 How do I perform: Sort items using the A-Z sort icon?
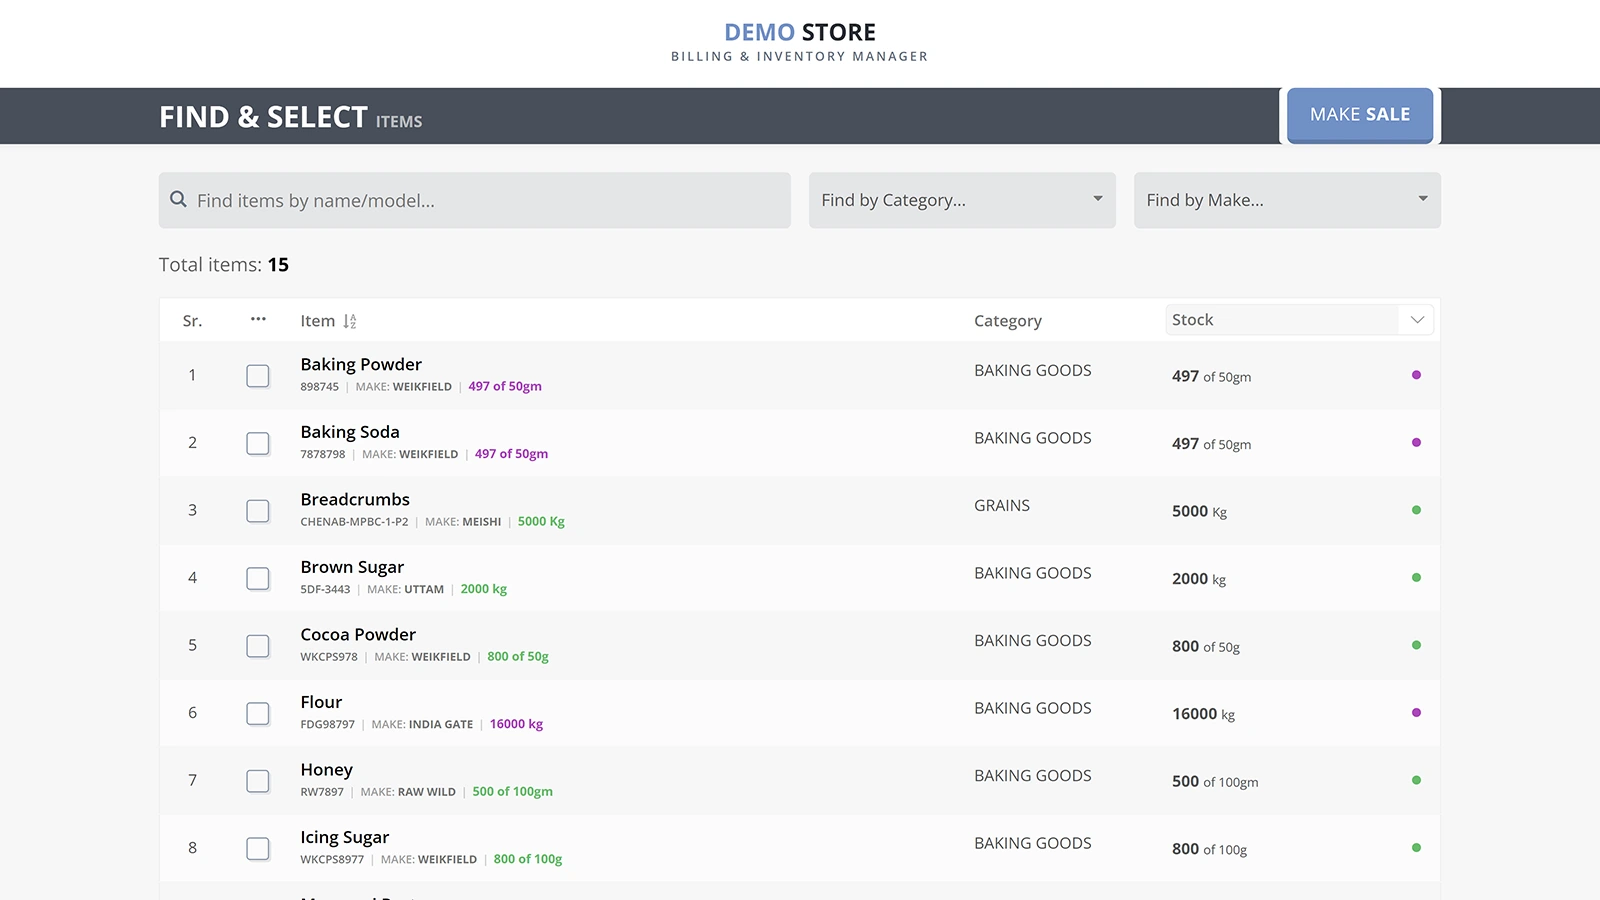coord(349,321)
